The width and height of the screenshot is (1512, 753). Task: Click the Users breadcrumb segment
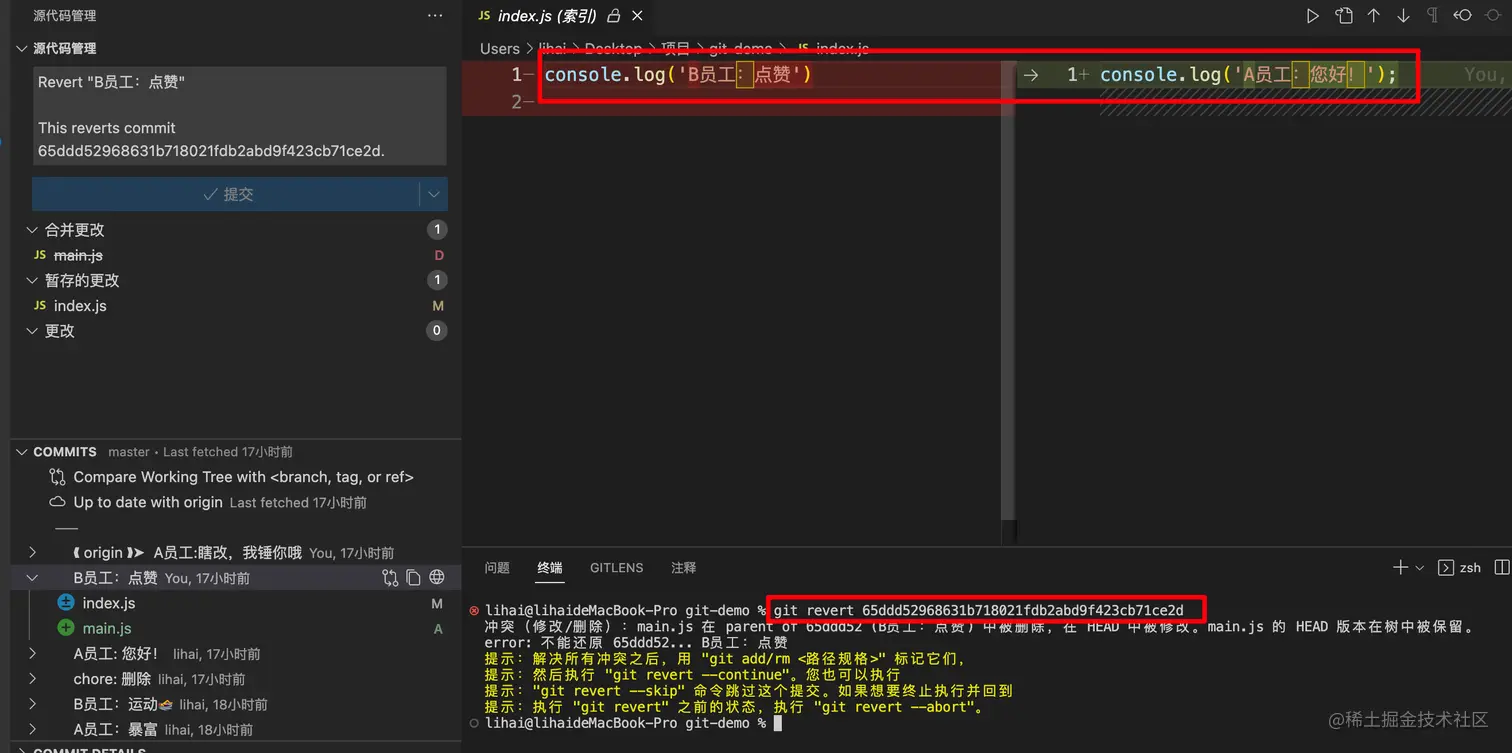(500, 48)
